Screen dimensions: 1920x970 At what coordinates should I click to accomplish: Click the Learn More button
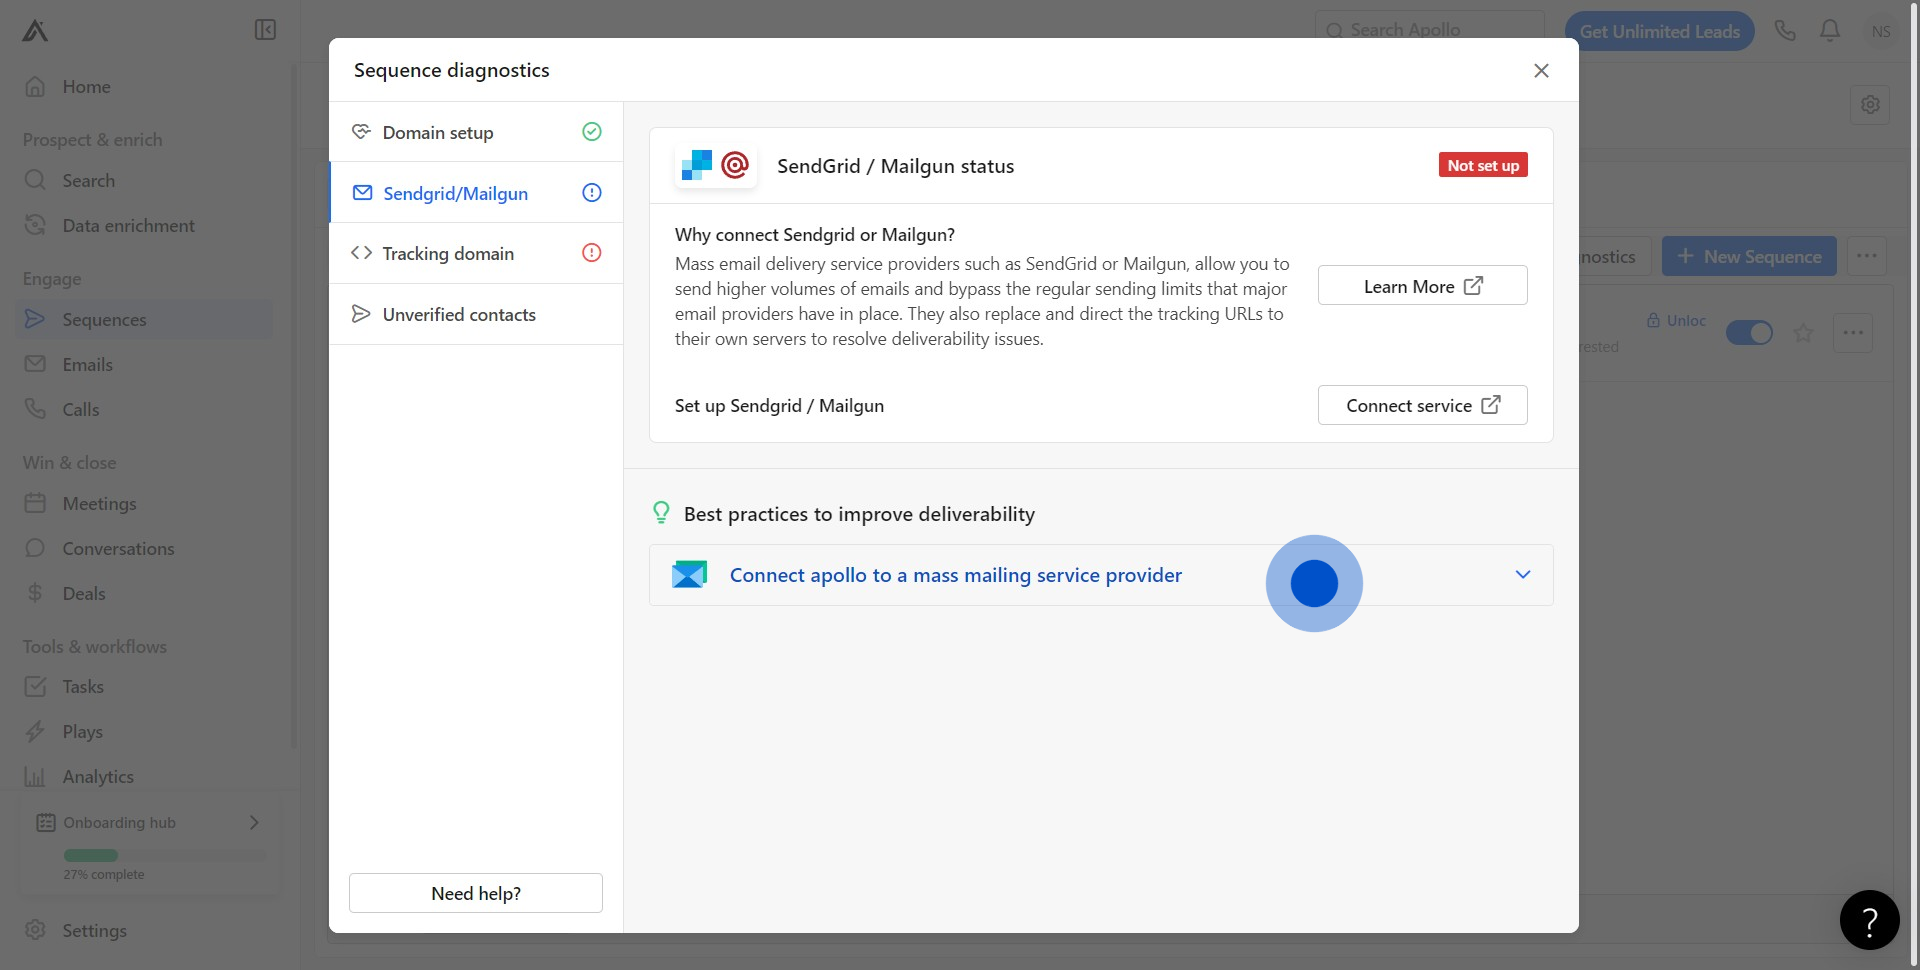click(1422, 286)
